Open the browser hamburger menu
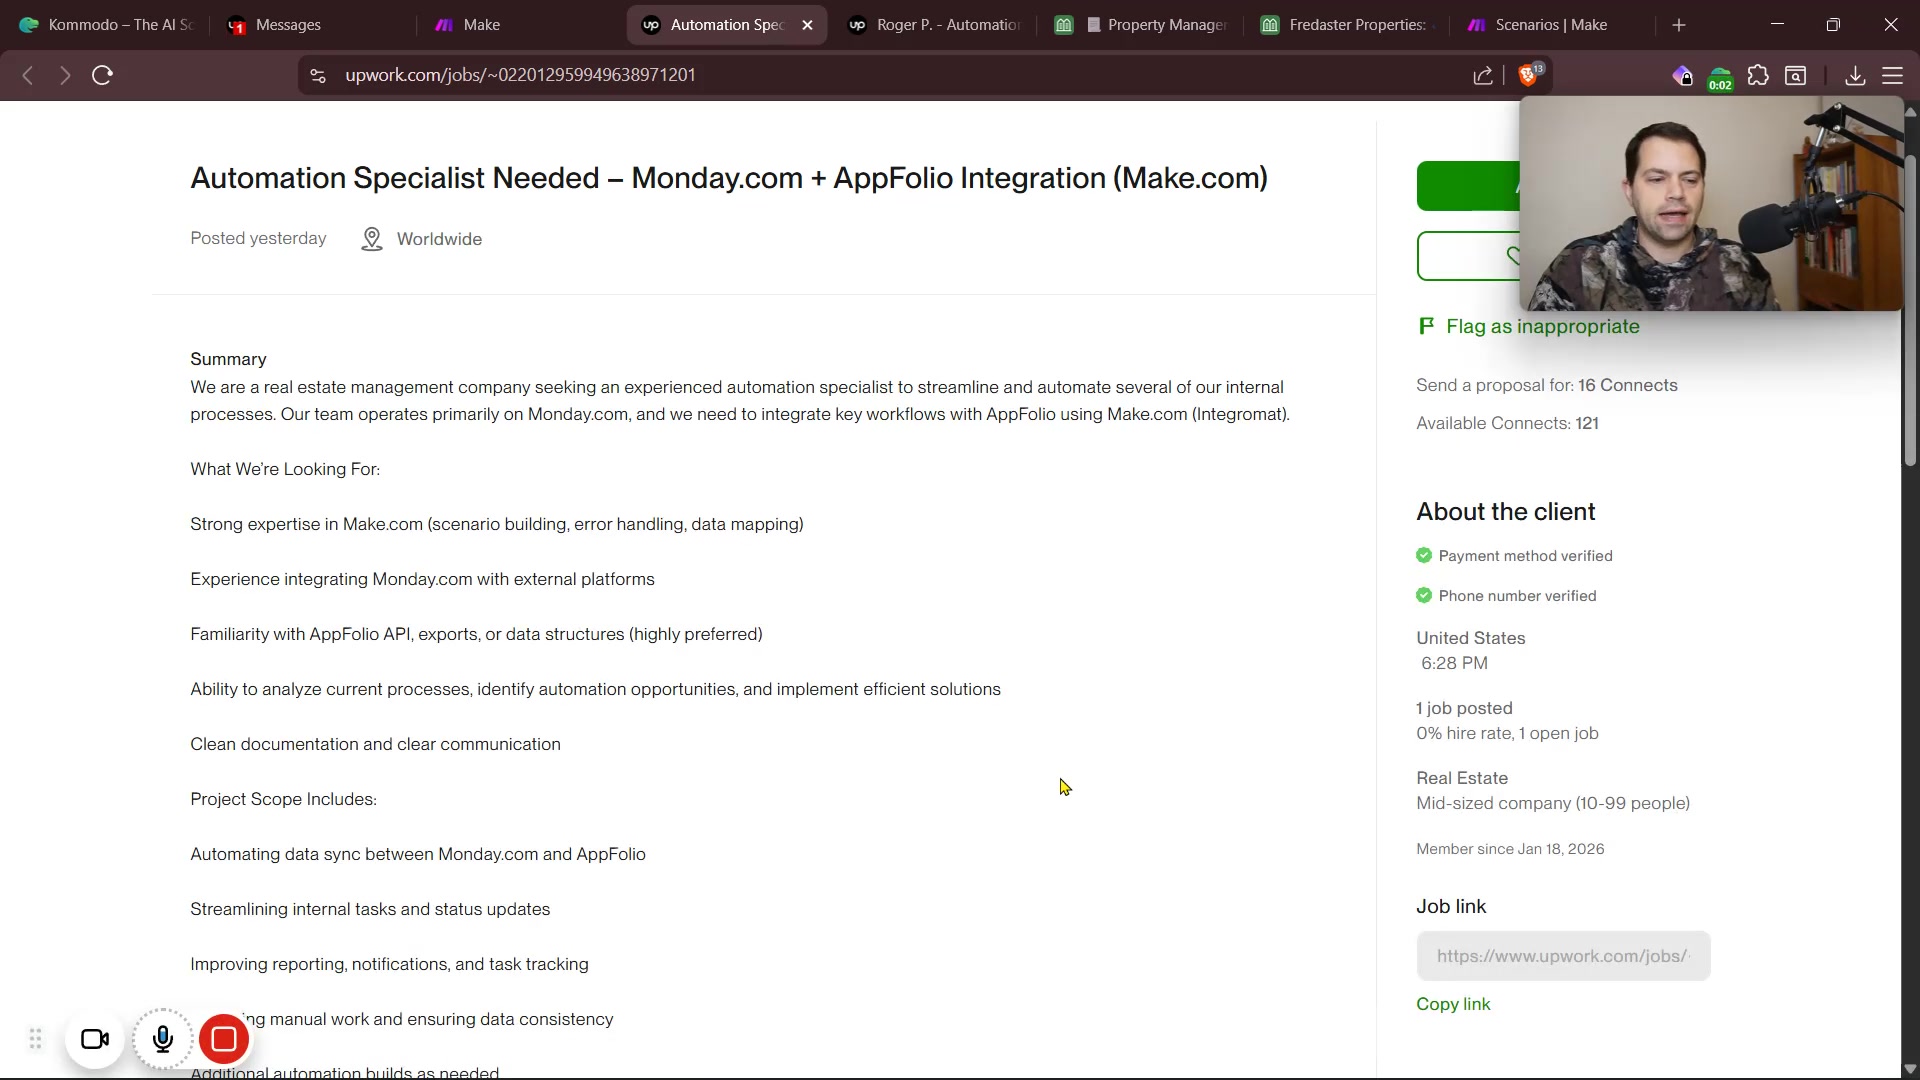The image size is (1920, 1080). click(x=1892, y=75)
